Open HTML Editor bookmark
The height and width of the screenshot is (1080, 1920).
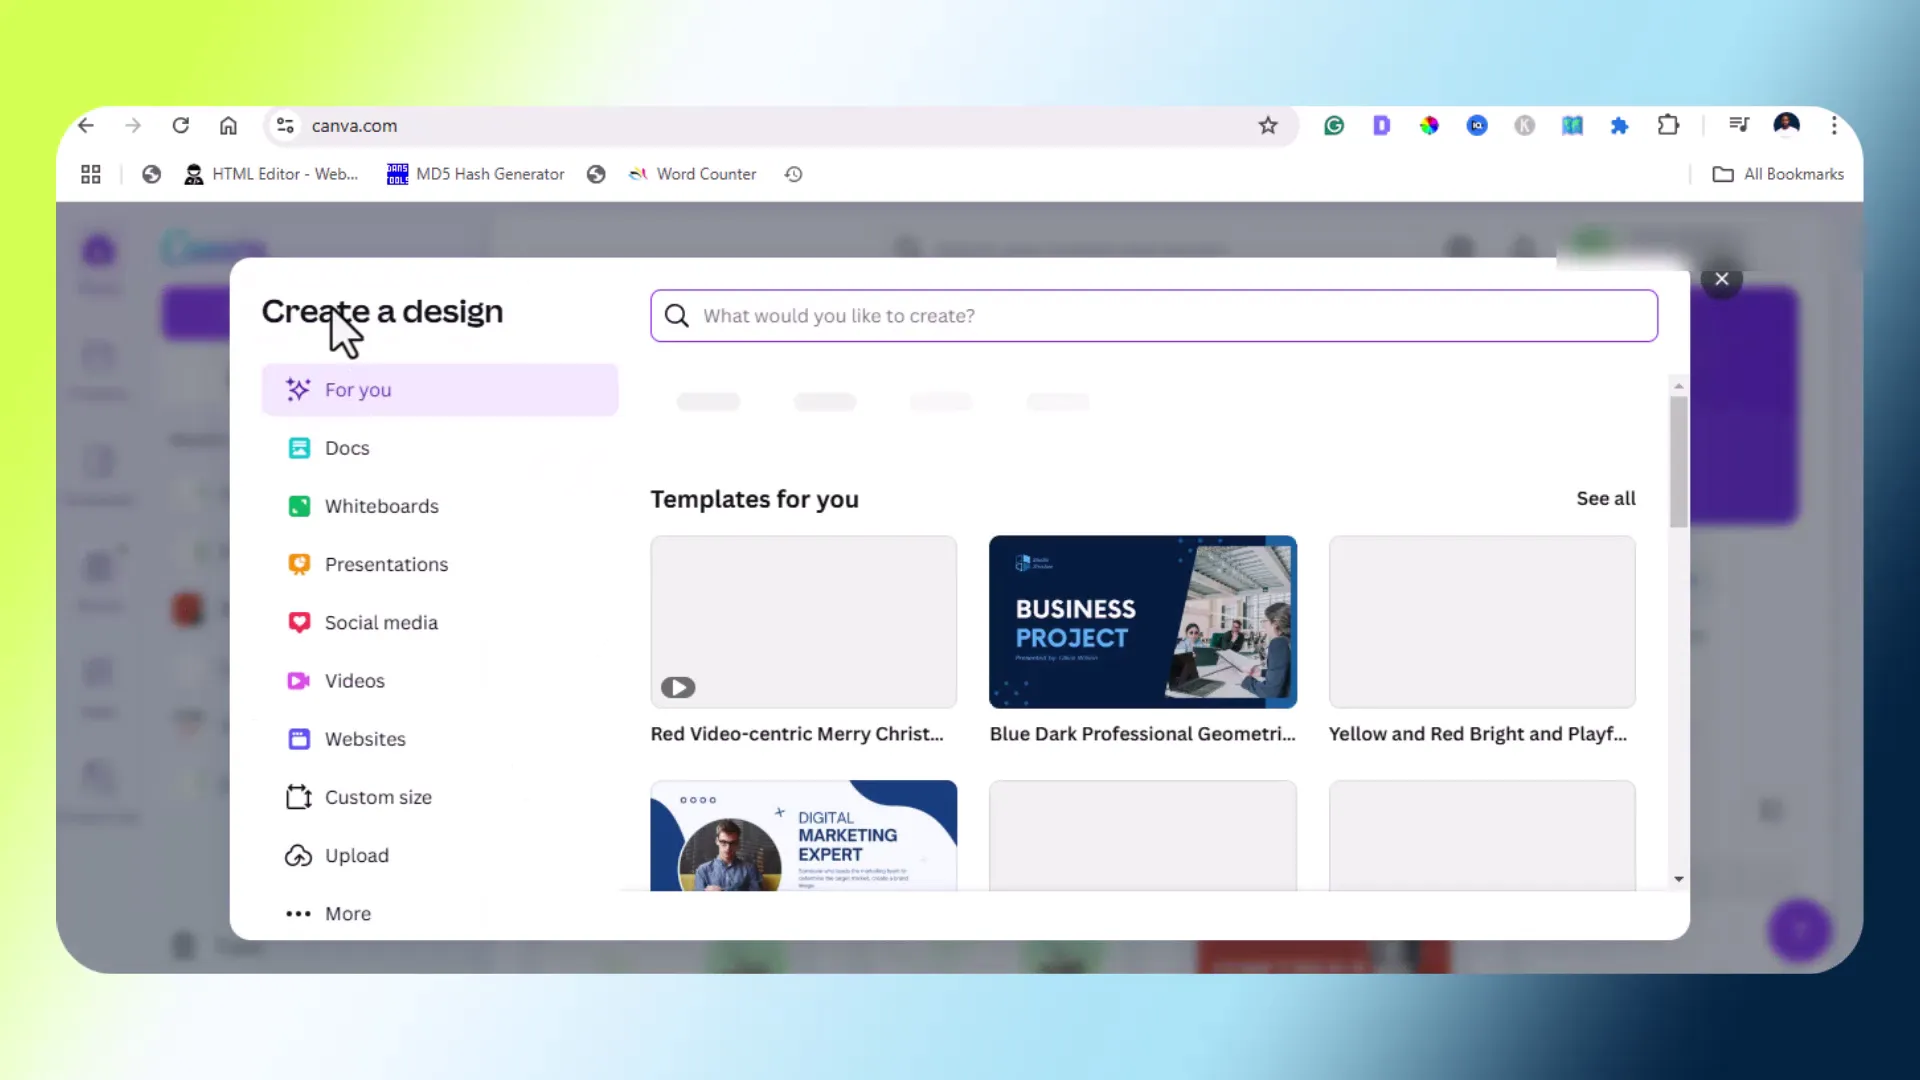271,174
